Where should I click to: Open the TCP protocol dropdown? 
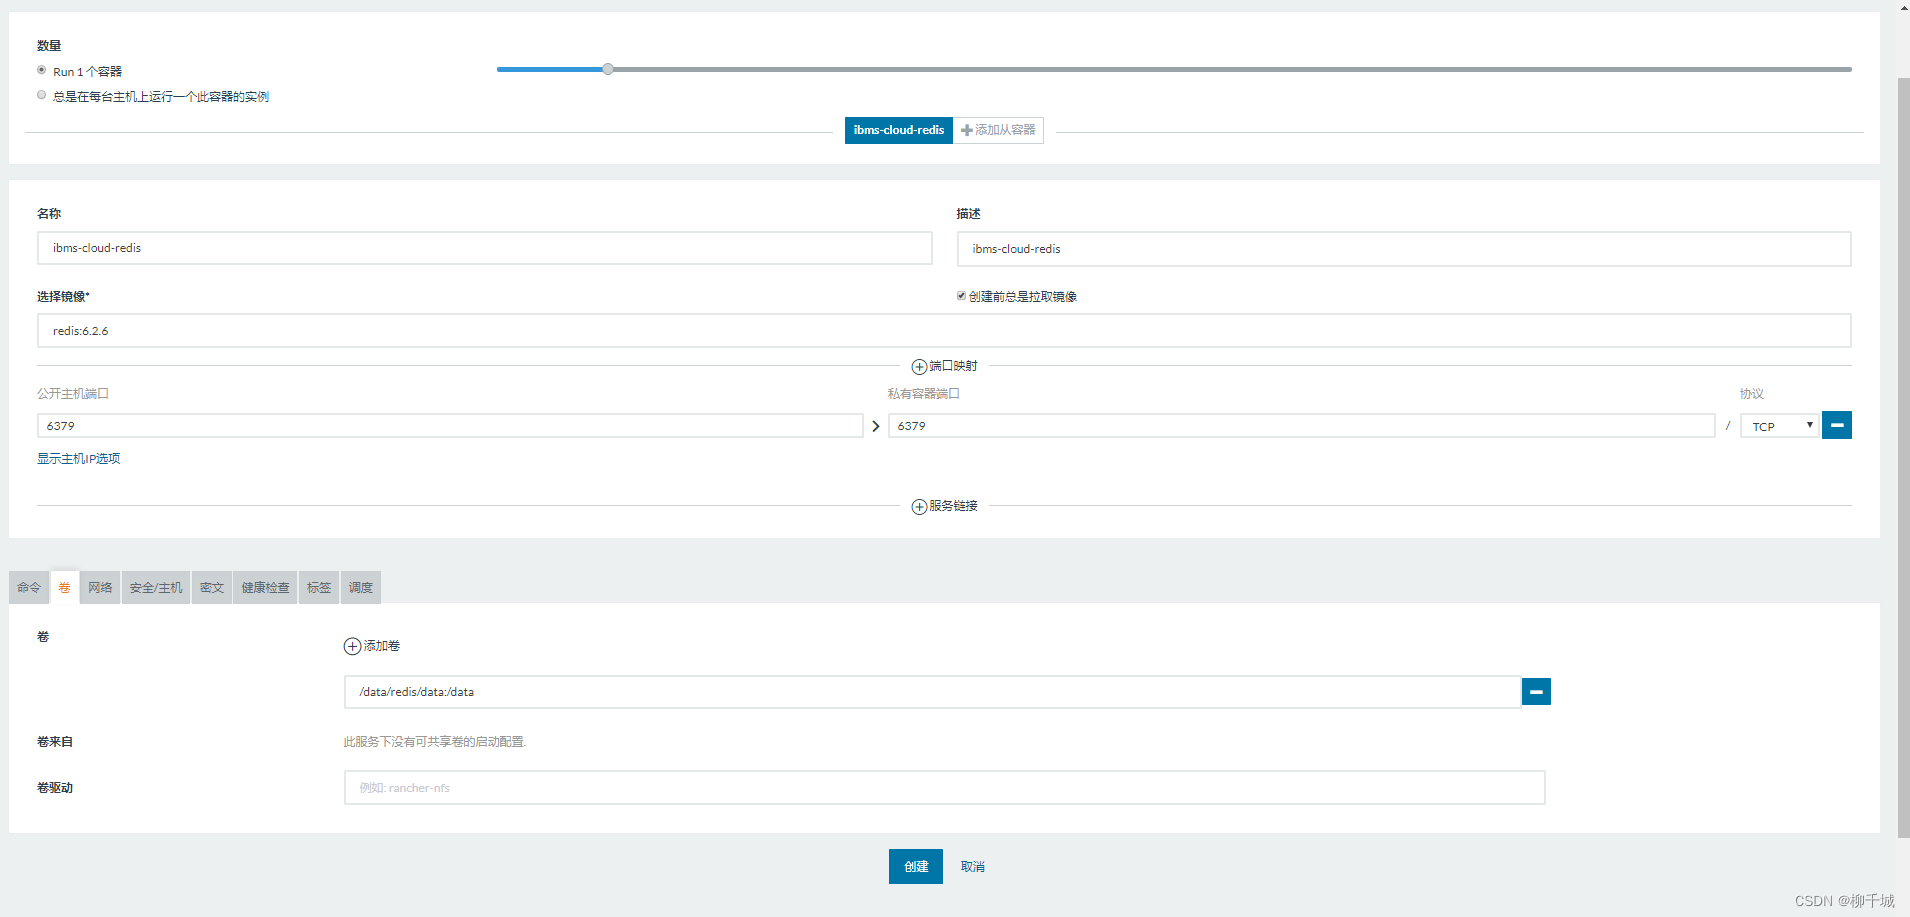point(1779,426)
